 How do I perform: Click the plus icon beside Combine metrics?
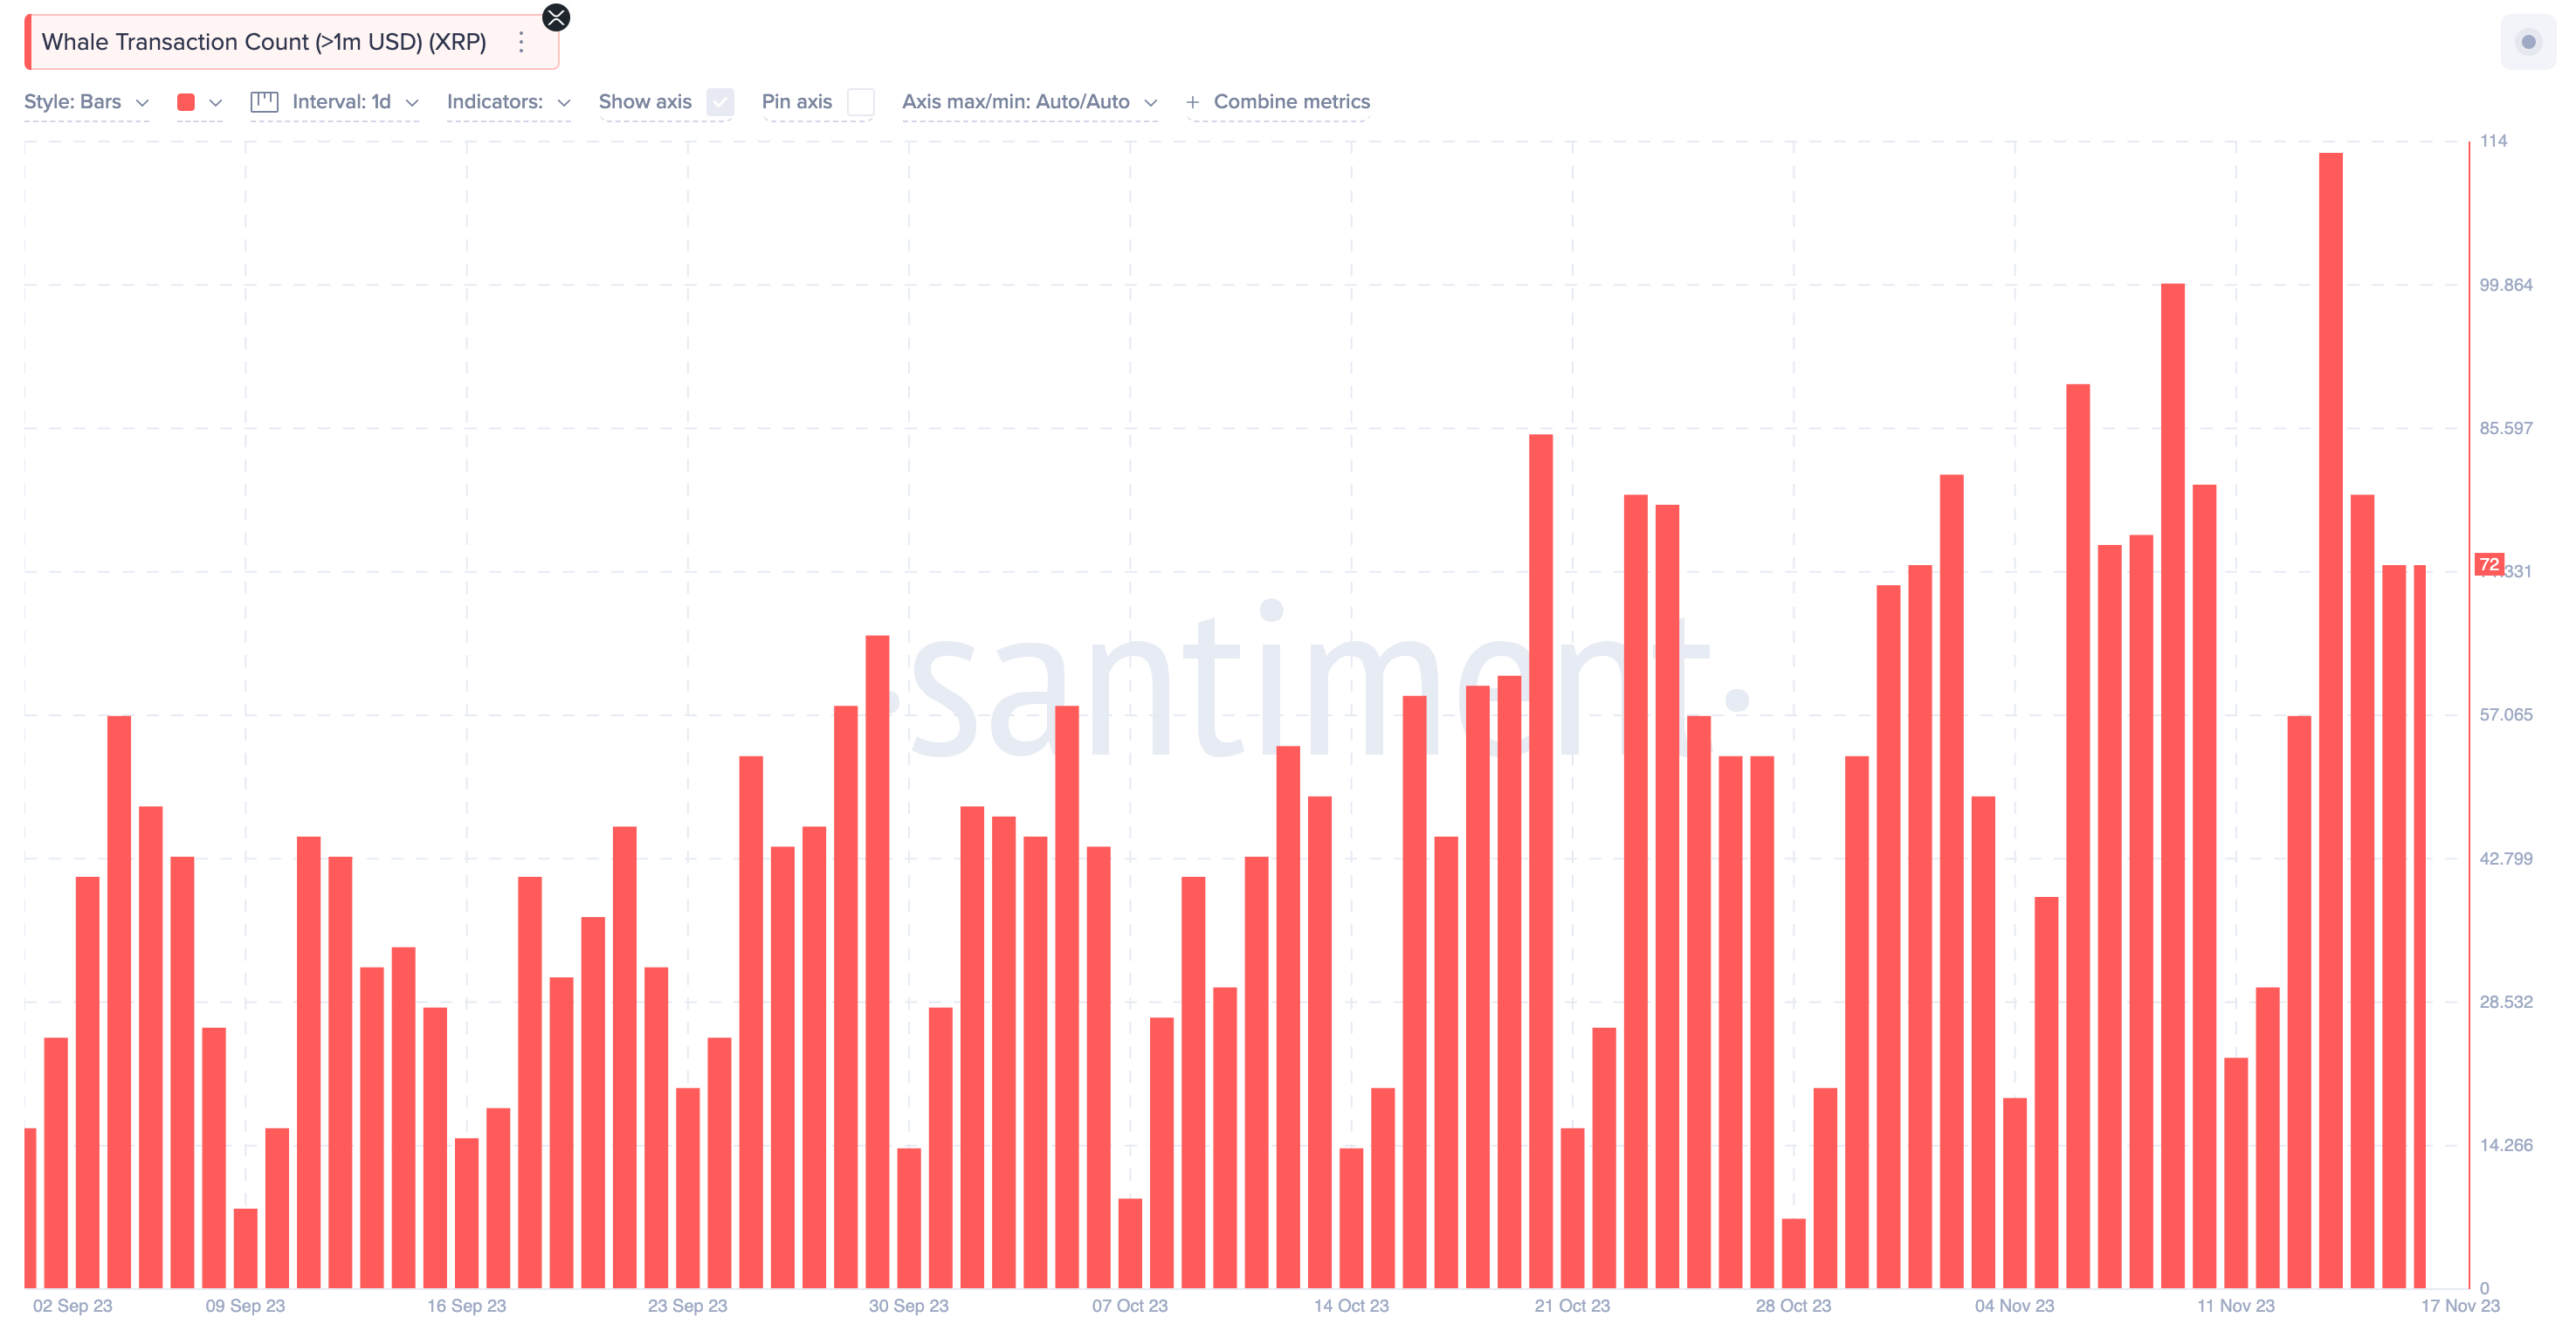point(1192,102)
